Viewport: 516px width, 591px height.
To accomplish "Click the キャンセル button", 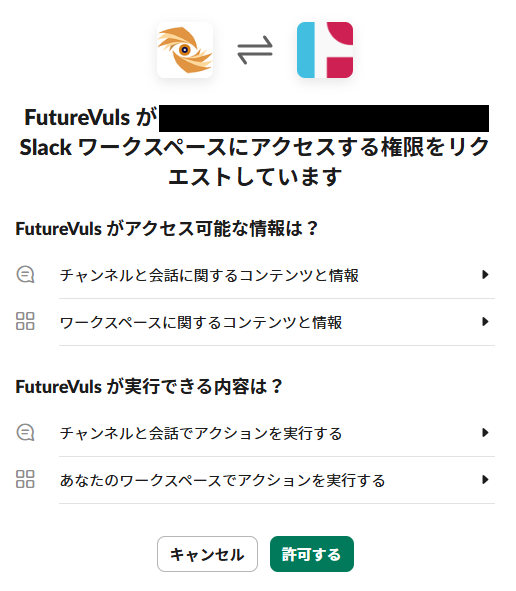I will pos(207,554).
